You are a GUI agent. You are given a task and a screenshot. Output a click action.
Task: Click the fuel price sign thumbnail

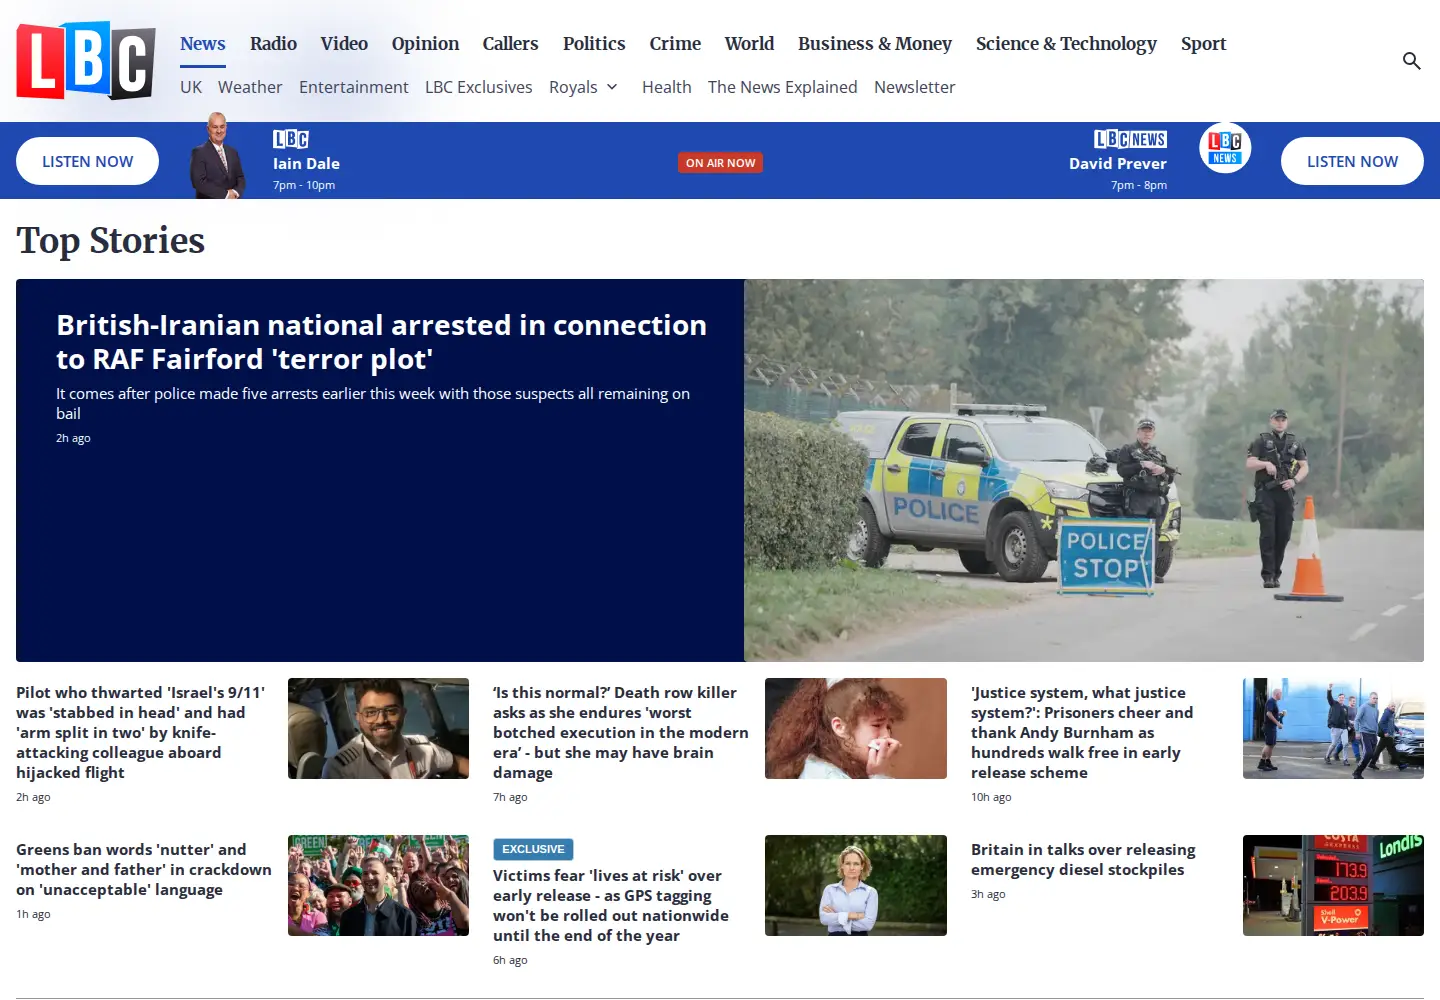point(1333,885)
